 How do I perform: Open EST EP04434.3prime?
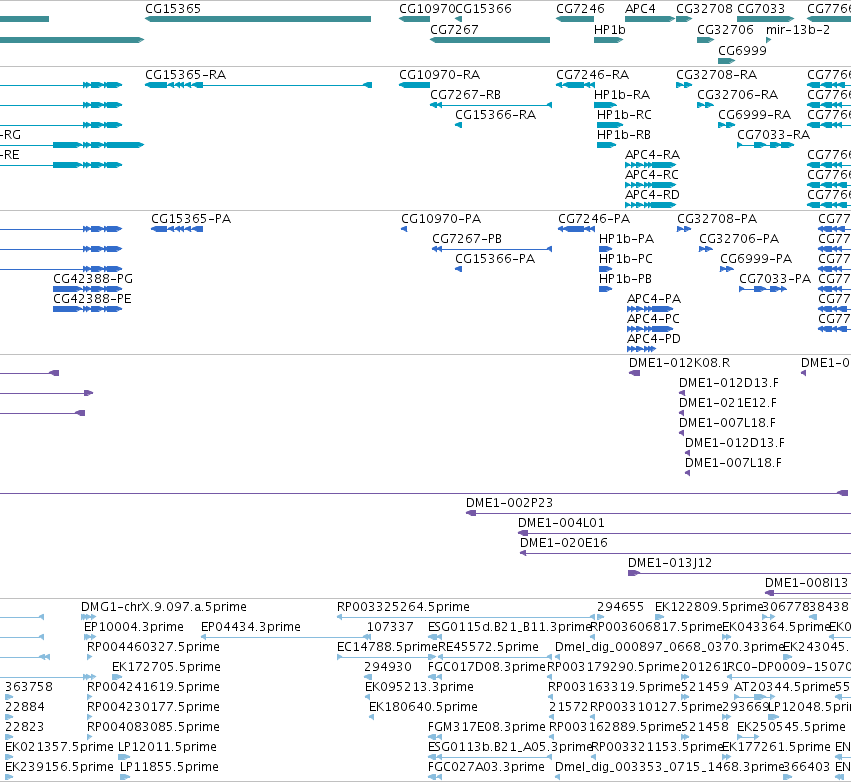click(x=251, y=627)
